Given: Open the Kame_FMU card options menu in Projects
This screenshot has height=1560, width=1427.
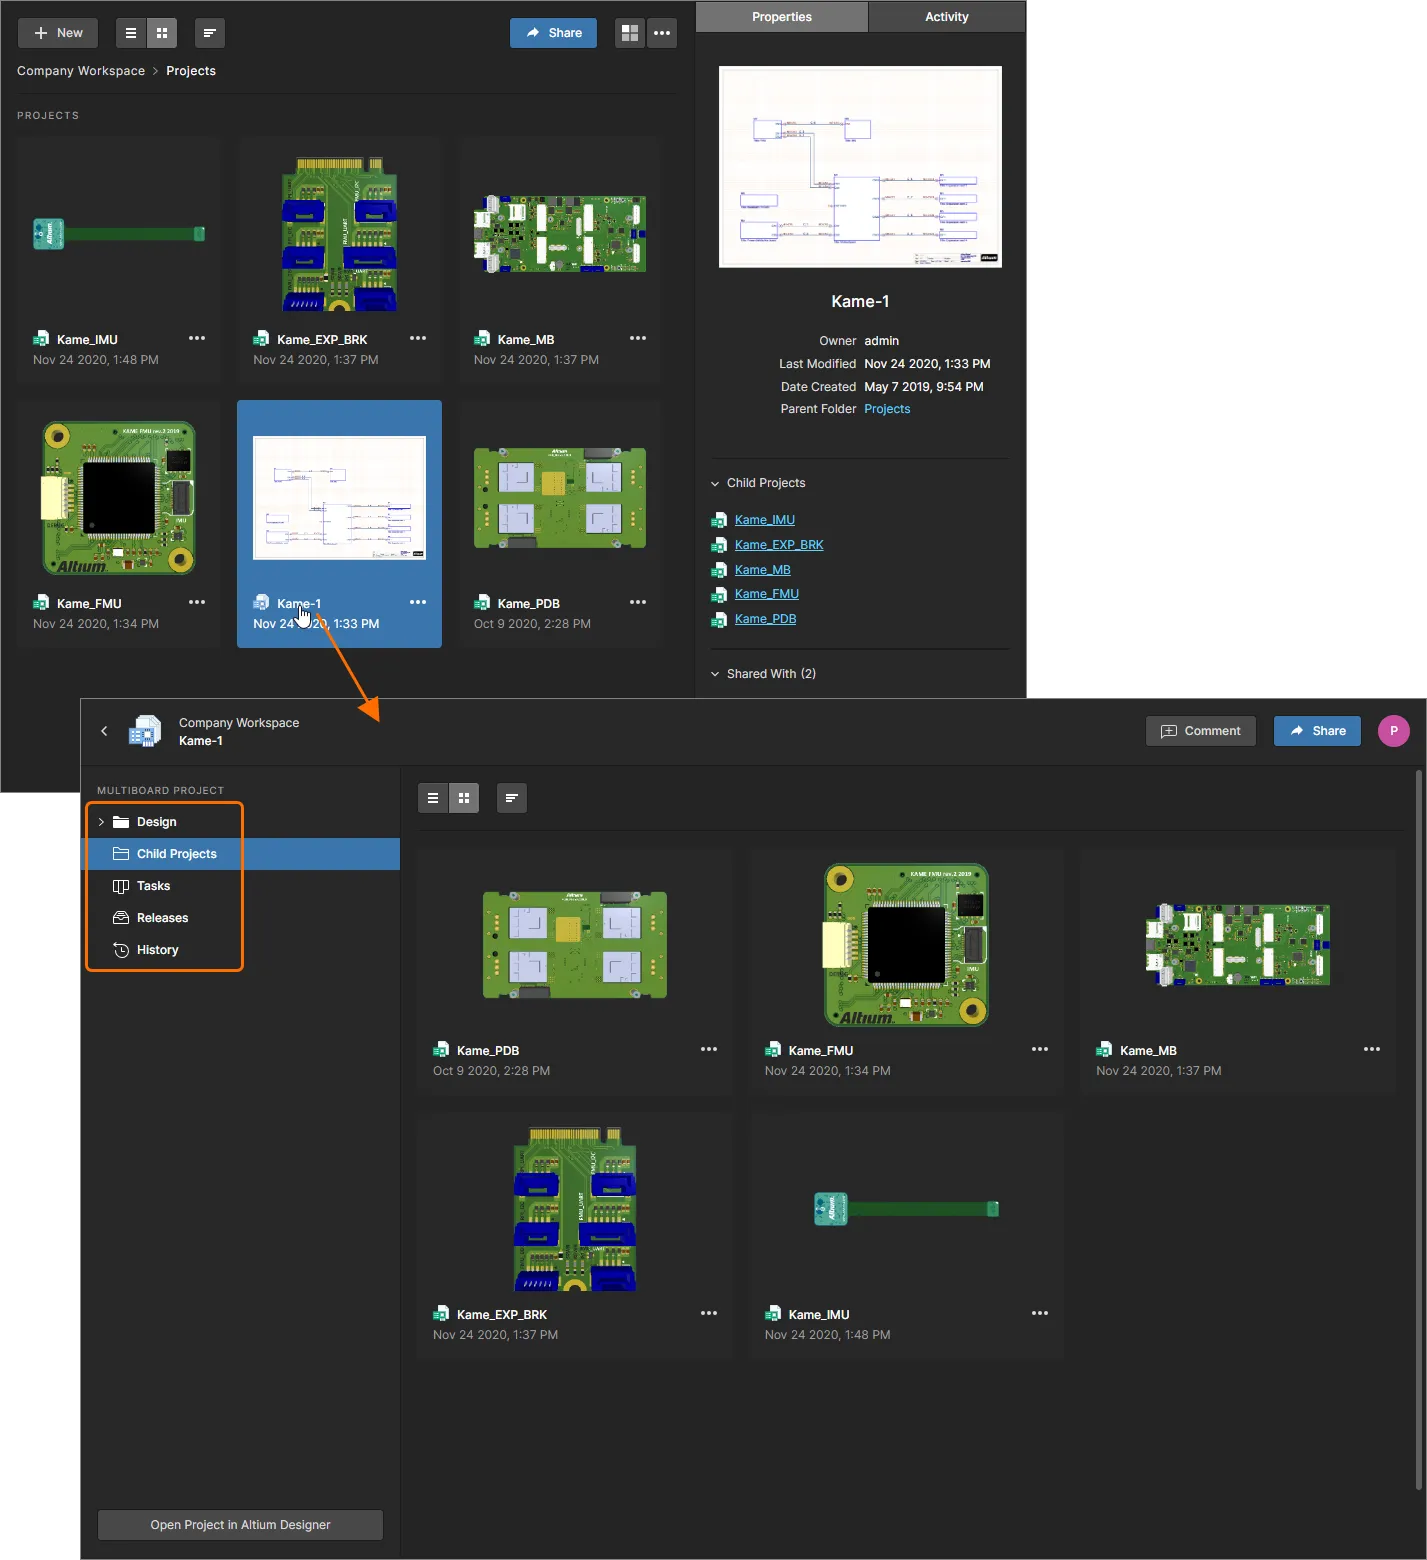Looking at the screenshot, I should [x=197, y=603].
